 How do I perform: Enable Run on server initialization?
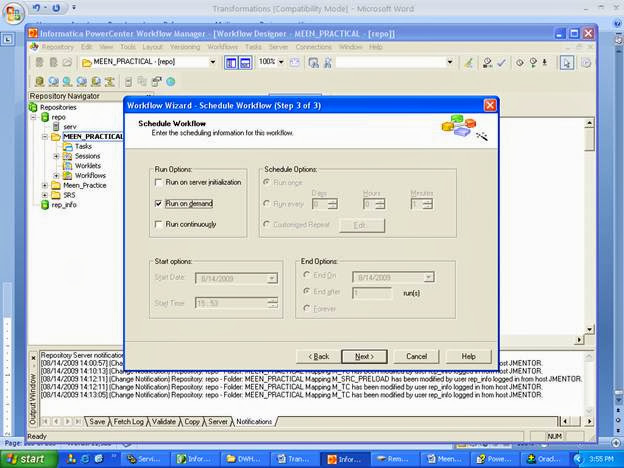point(158,183)
